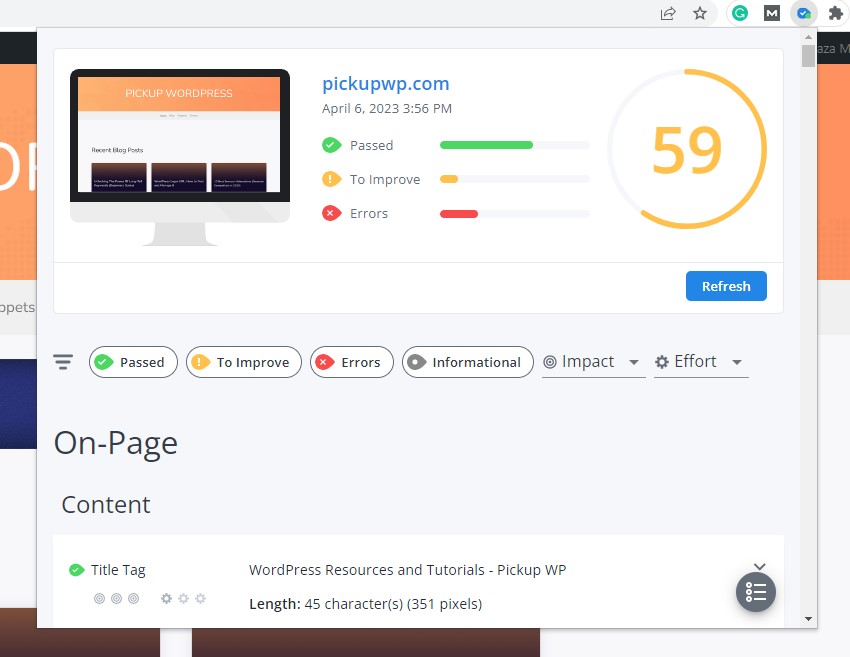Toggle the Informational filter chip
The image size is (850, 657).
coord(468,362)
